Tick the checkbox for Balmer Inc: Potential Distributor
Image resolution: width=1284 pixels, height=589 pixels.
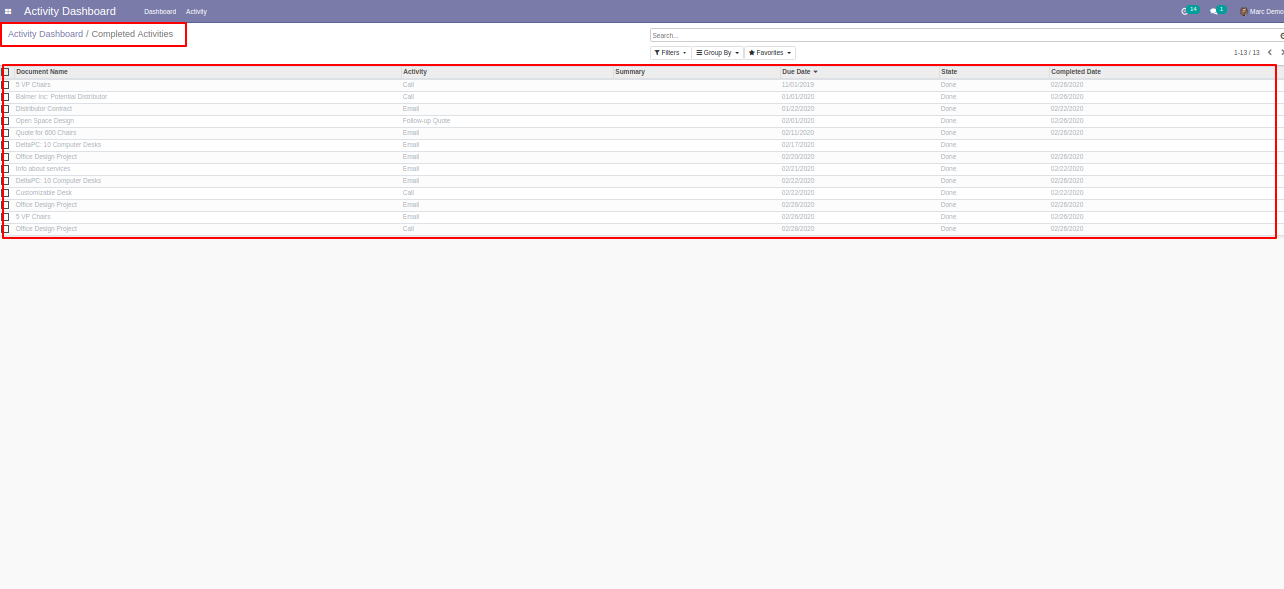pyautogui.click(x=6, y=97)
